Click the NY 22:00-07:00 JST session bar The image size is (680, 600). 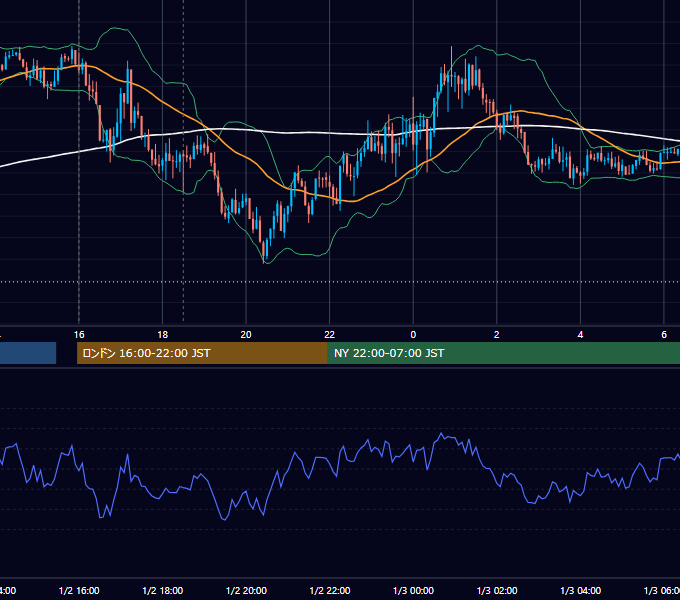coord(504,353)
